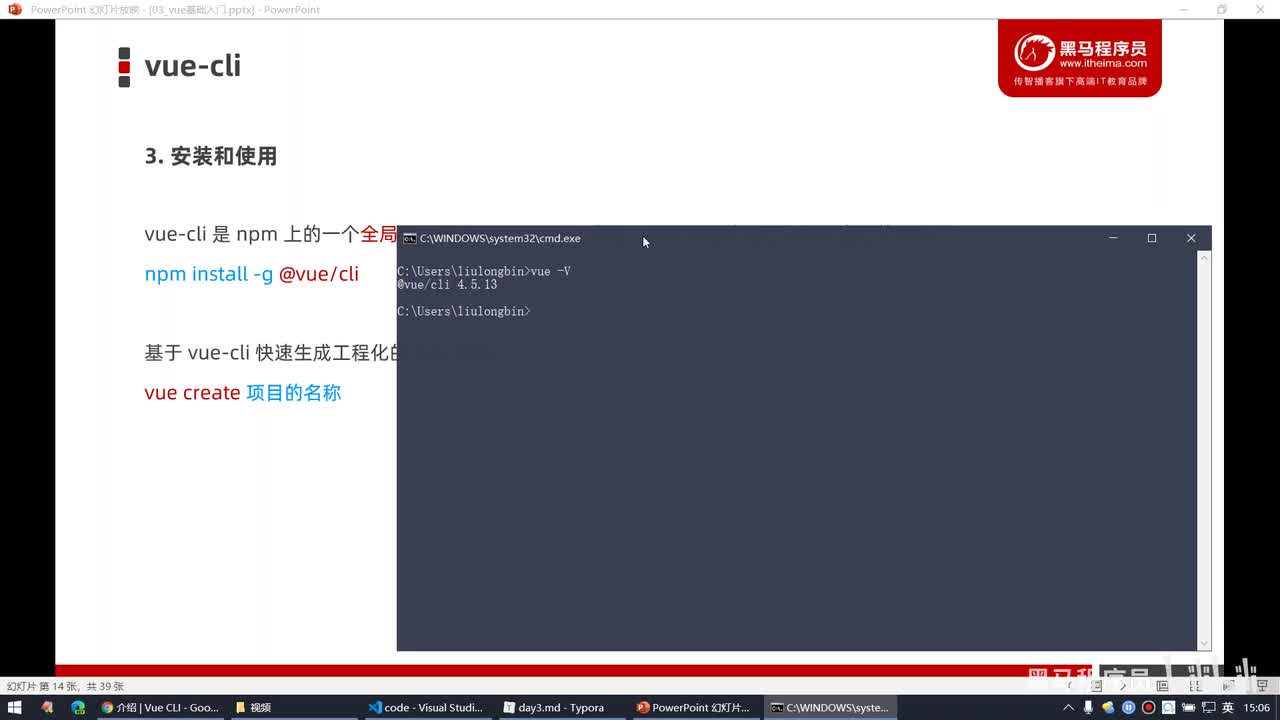Open the network tray icon
Screen dimensions: 1280x720
coord(1207,707)
